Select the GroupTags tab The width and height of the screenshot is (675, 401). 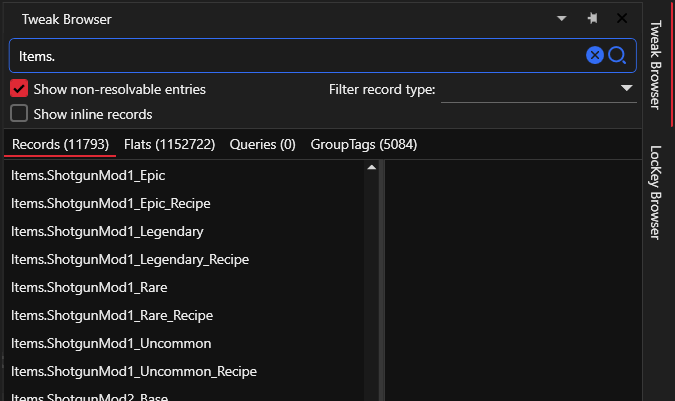pos(363,144)
